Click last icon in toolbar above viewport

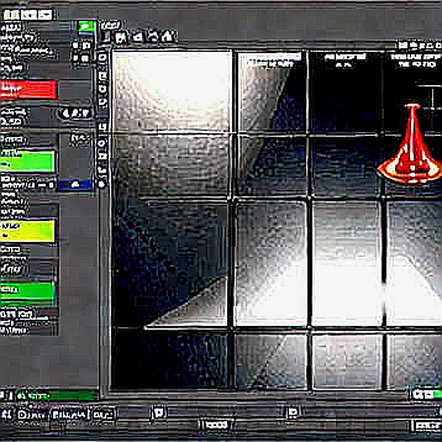click(x=168, y=36)
